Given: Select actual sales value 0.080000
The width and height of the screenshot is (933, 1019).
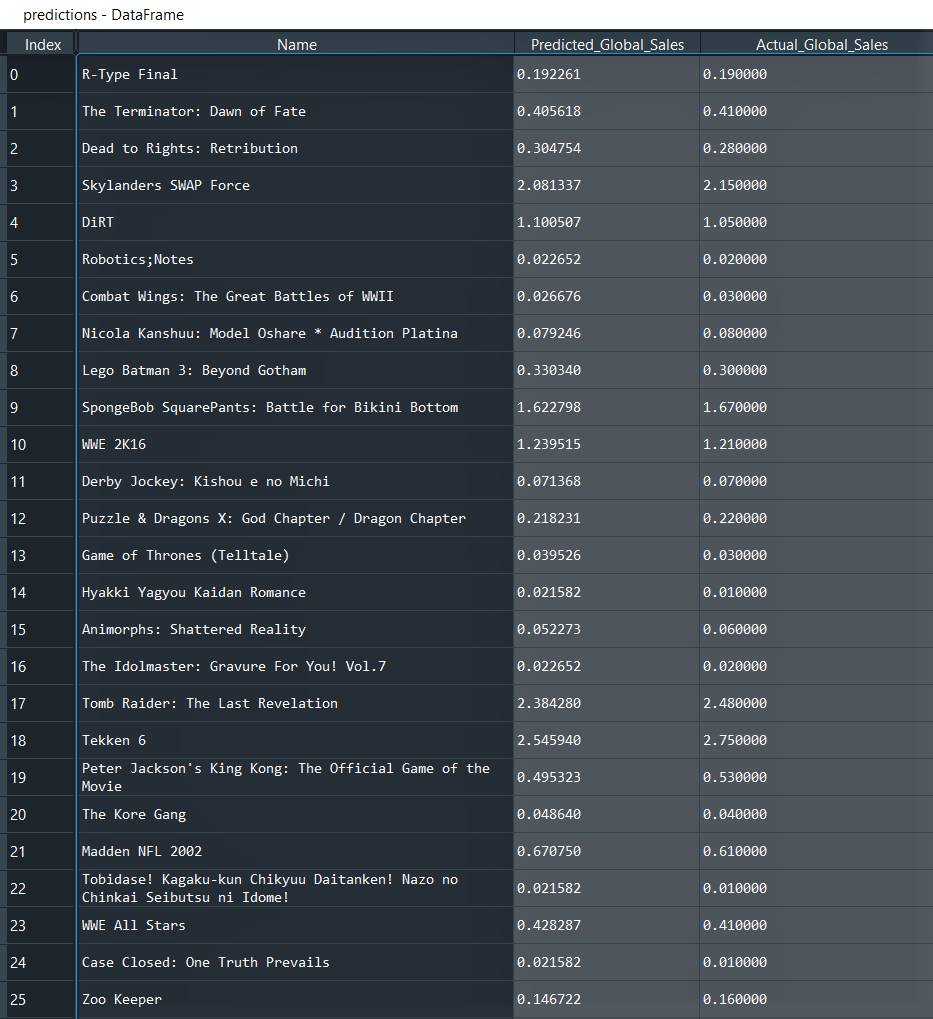Looking at the screenshot, I should [x=817, y=333].
